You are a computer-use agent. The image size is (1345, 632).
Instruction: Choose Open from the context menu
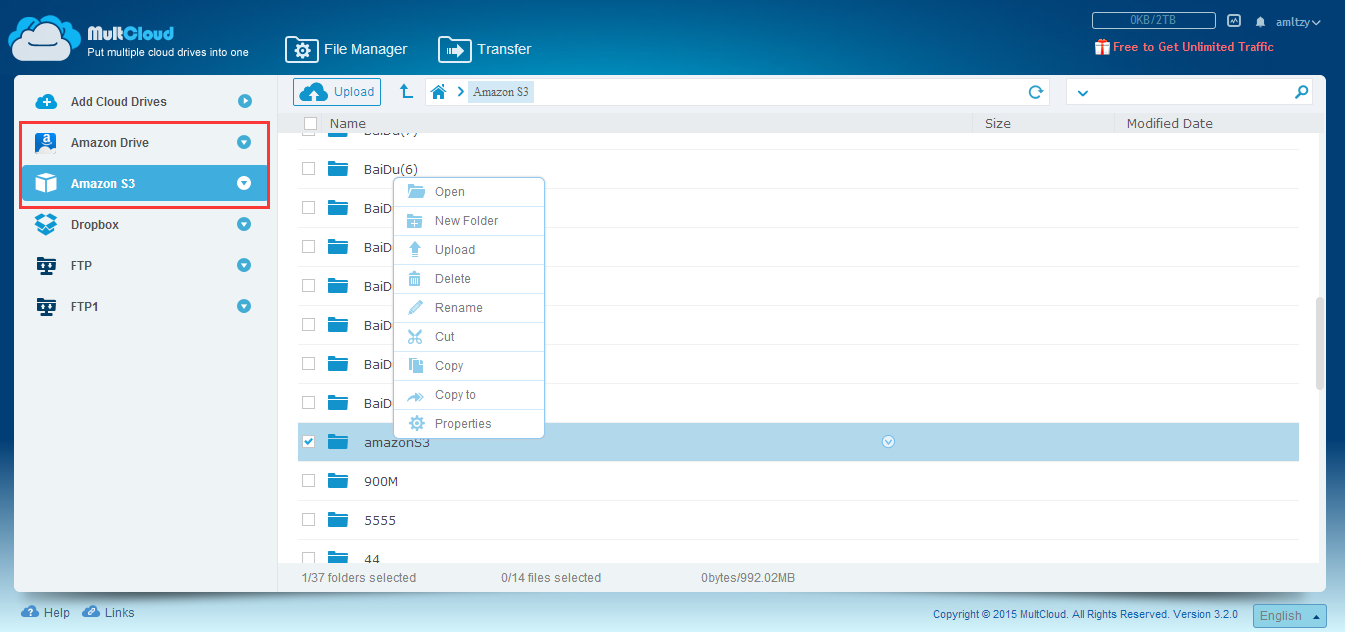469,192
